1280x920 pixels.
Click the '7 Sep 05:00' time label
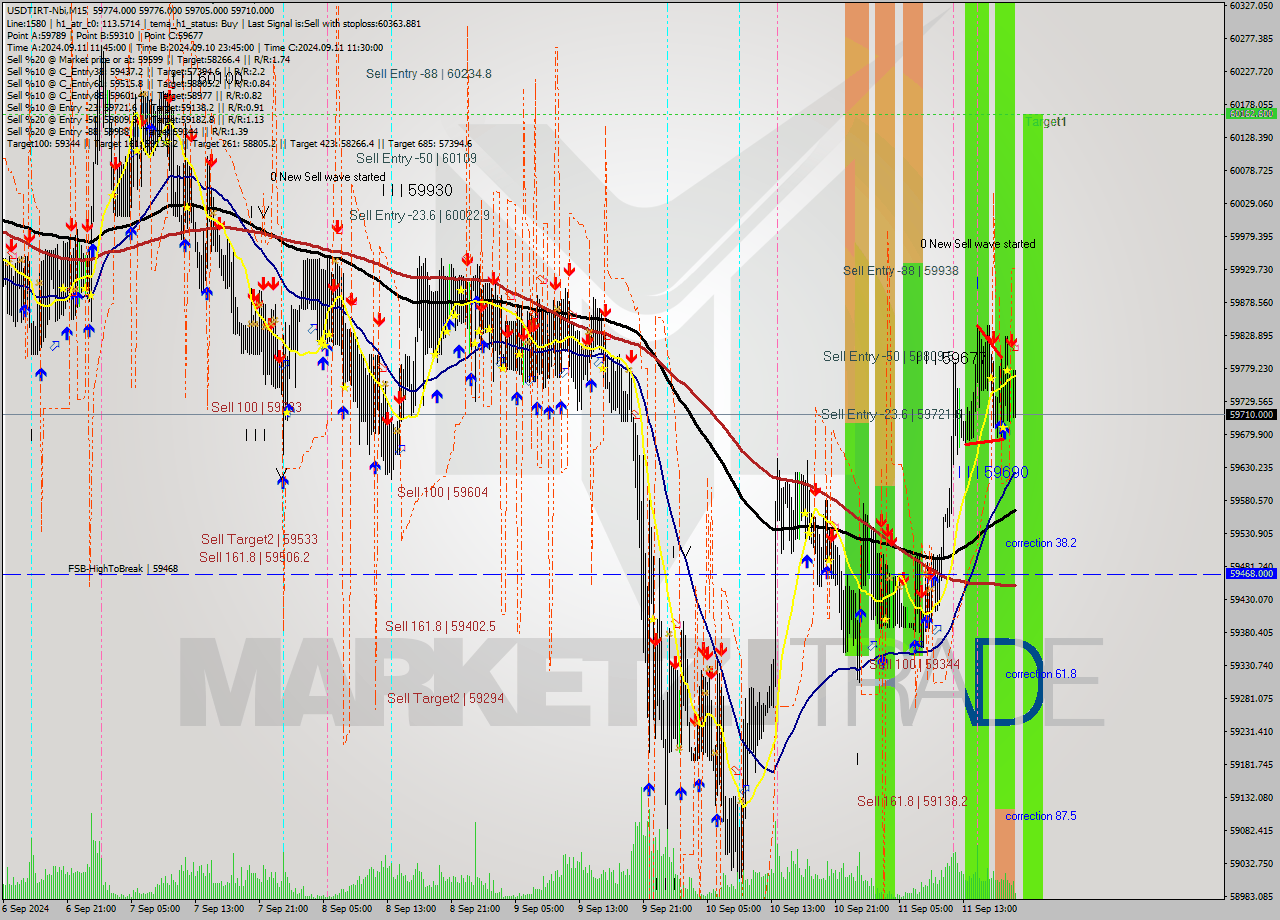coord(154,908)
